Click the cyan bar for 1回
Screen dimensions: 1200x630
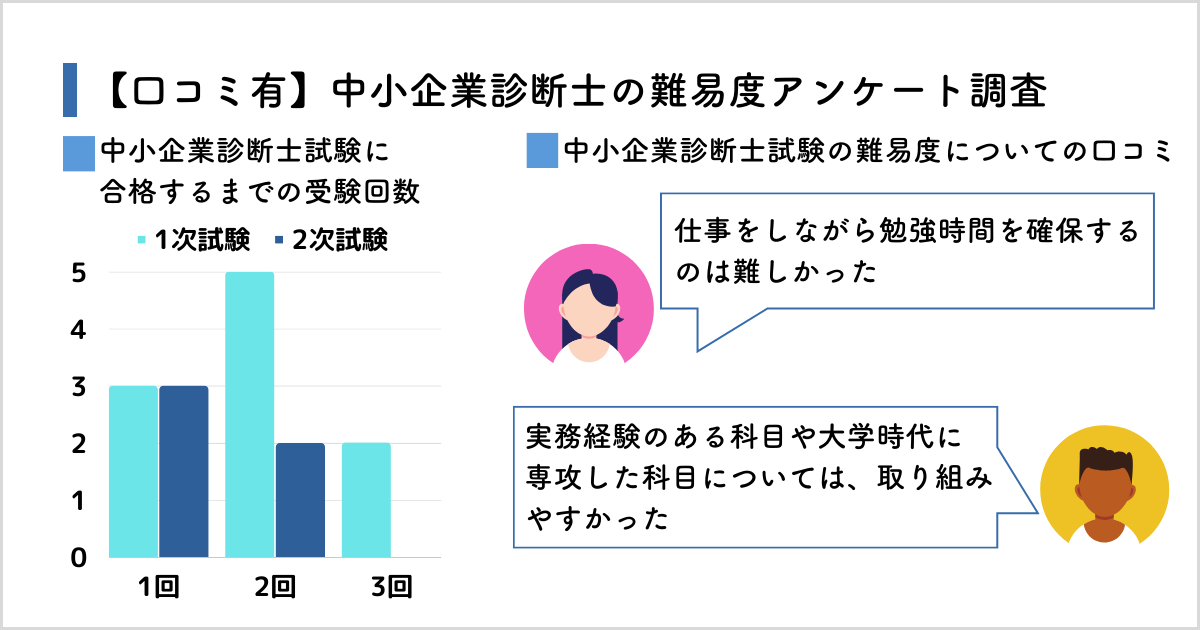pos(133,471)
